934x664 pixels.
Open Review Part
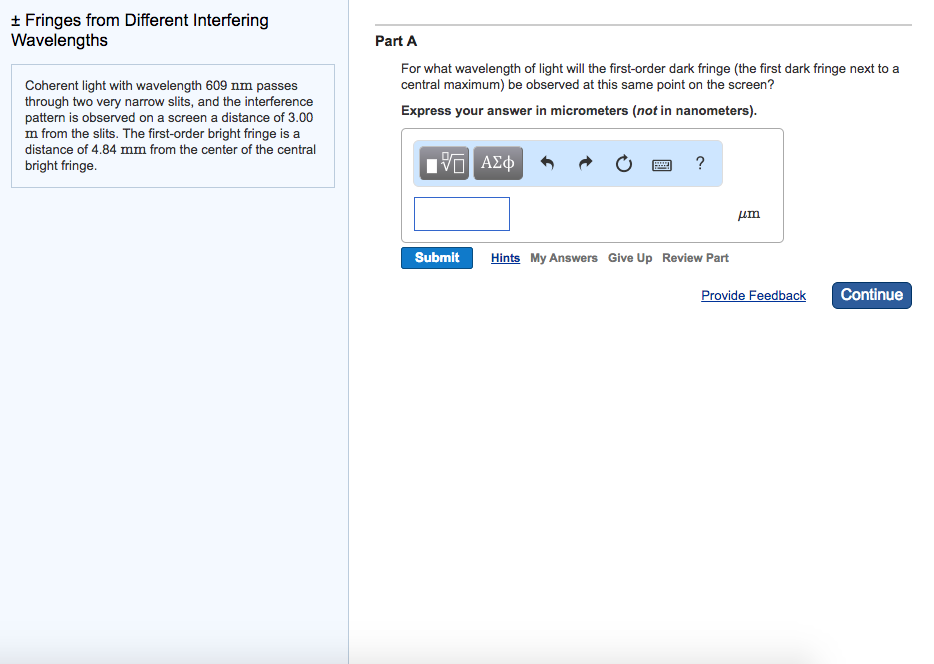pyautogui.click(x=695, y=258)
